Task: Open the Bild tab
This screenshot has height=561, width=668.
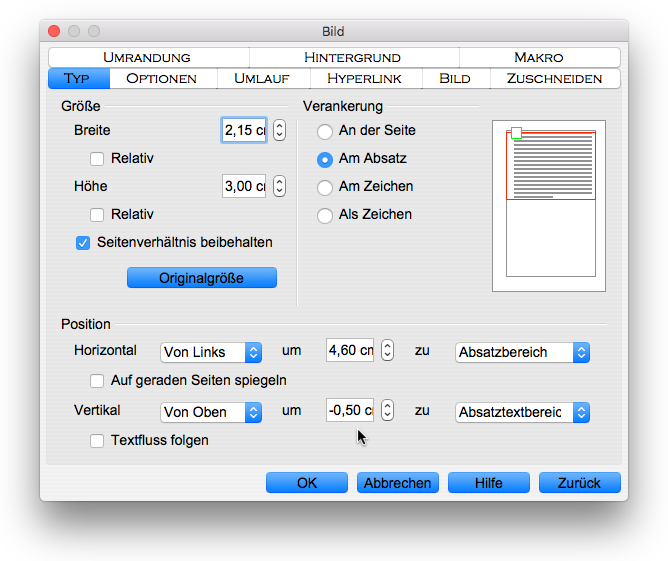Action: [x=456, y=78]
